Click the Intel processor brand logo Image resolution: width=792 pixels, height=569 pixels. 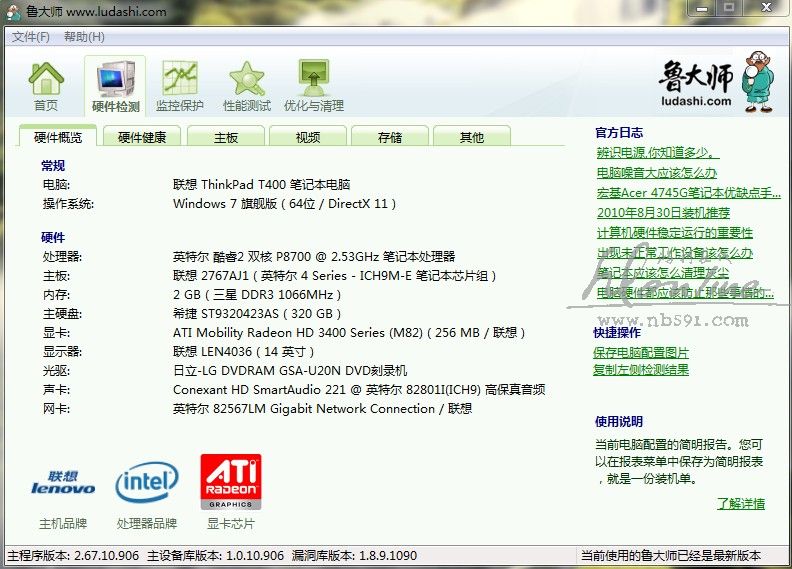tap(147, 484)
